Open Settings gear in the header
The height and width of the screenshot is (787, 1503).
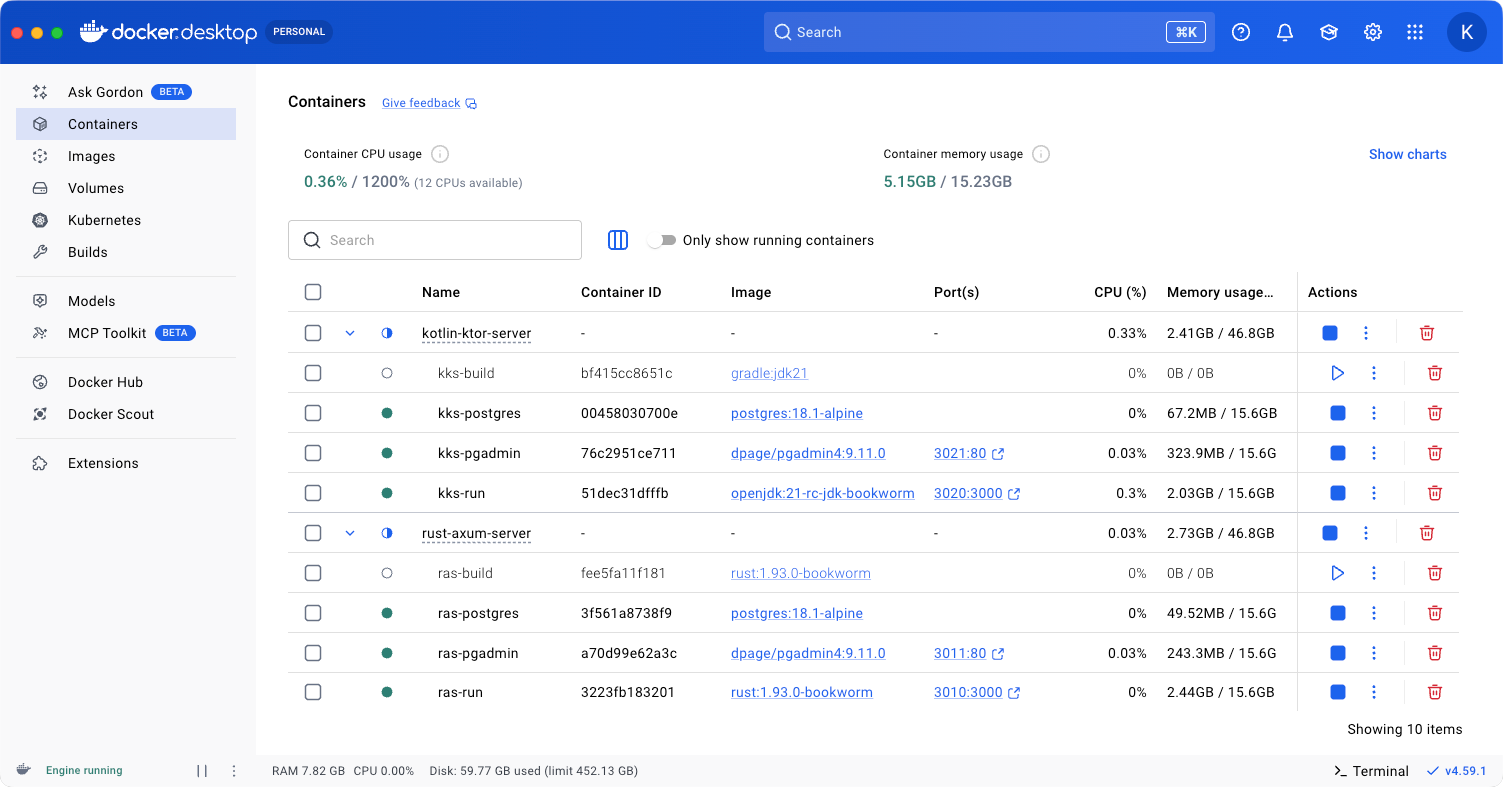[1373, 32]
